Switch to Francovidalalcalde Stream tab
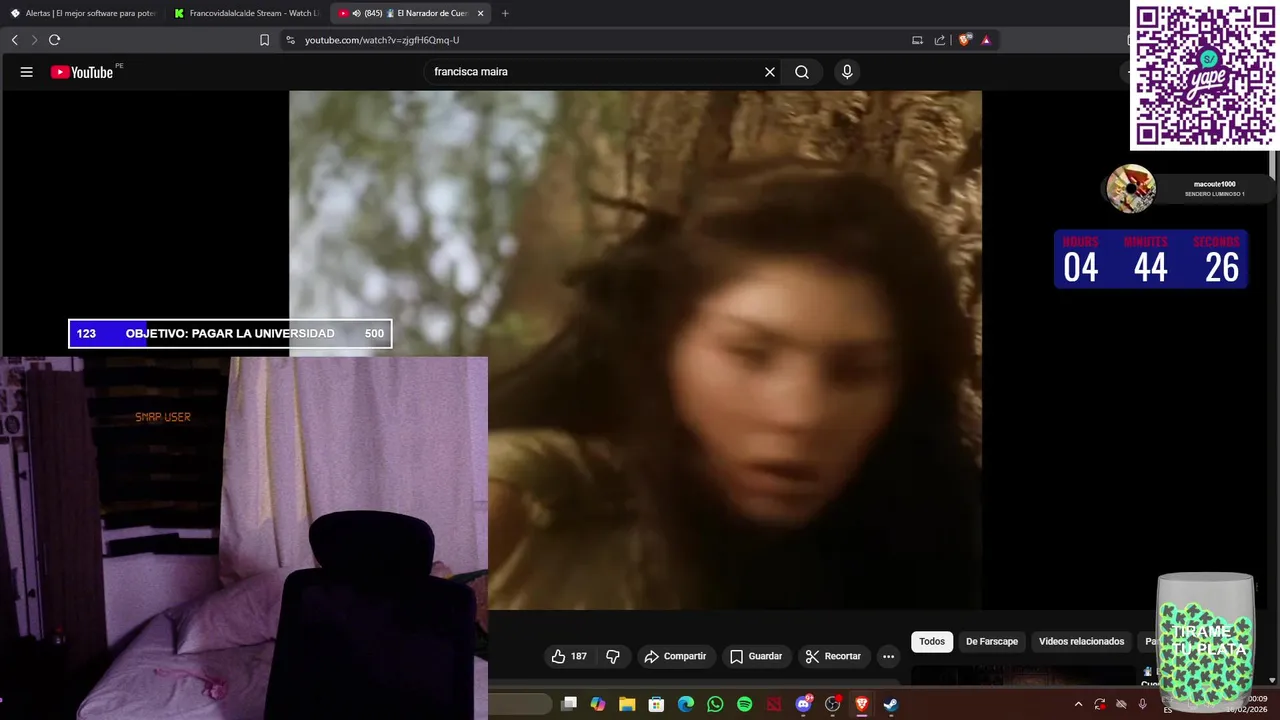 246,13
